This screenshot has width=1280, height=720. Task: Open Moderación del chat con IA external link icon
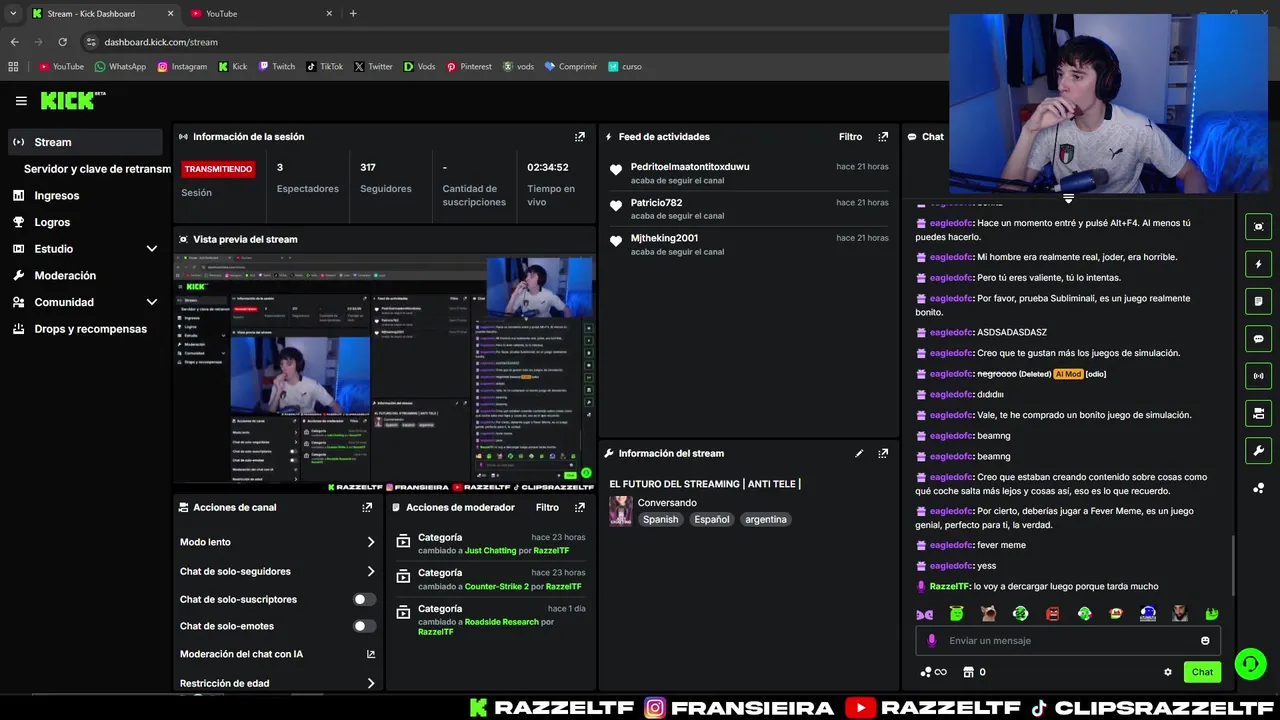click(371, 654)
